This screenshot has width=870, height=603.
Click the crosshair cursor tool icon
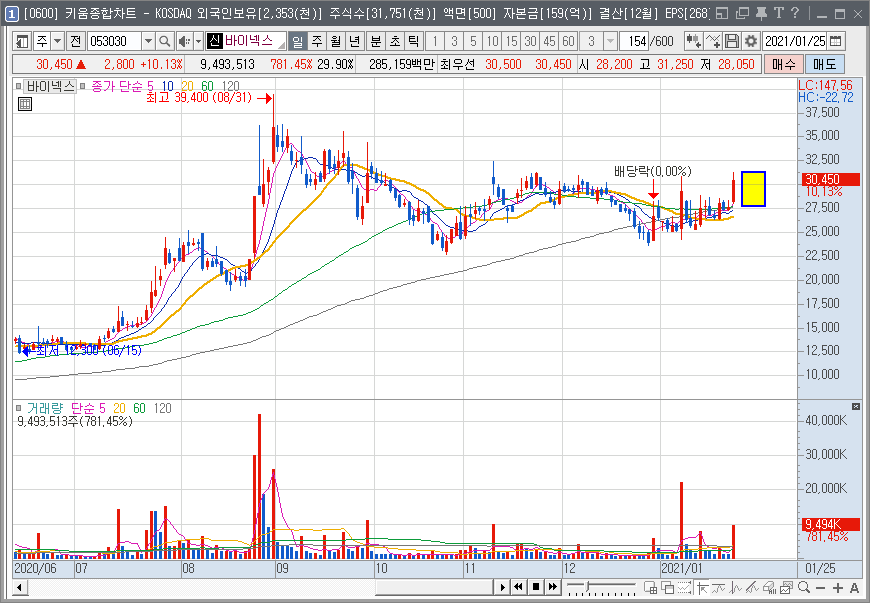[702, 587]
